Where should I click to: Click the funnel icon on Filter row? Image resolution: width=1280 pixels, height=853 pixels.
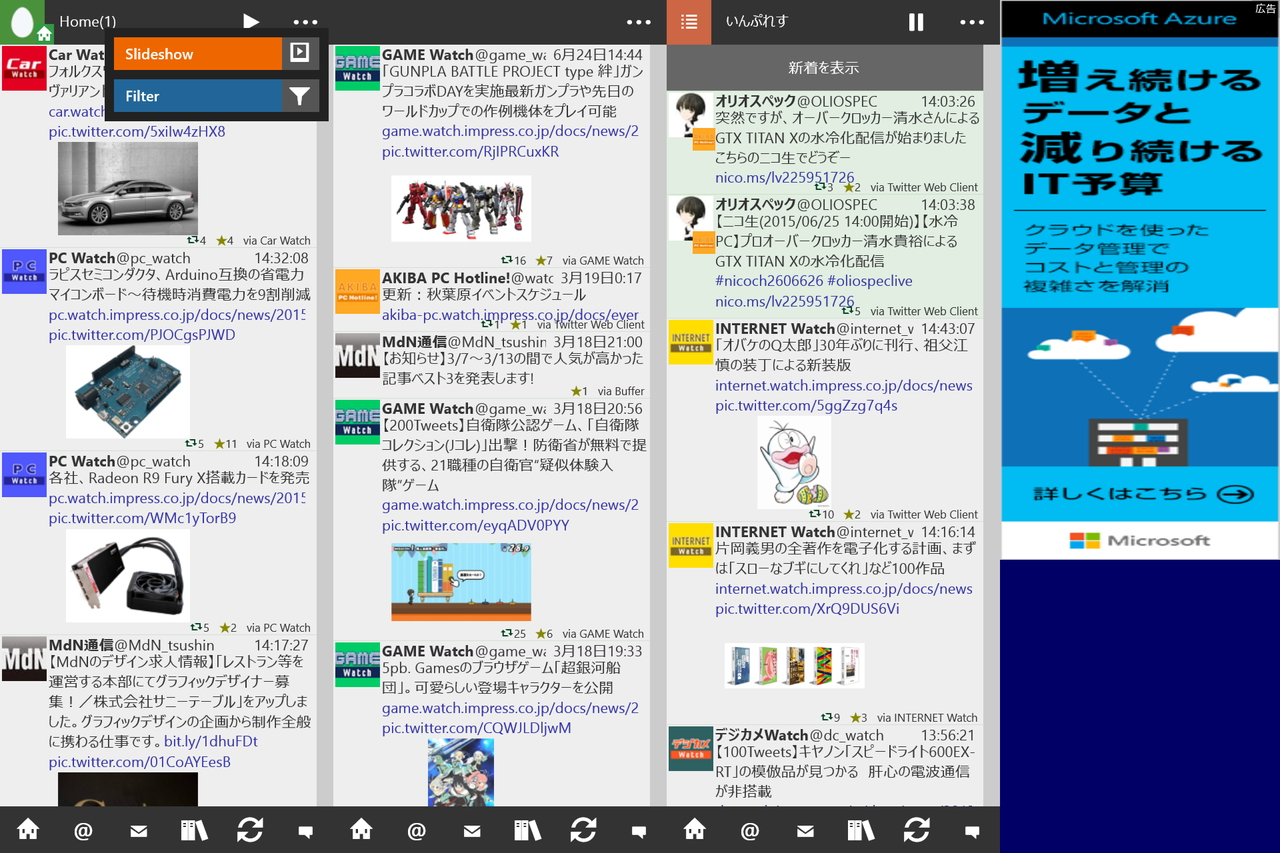pyautogui.click(x=300, y=96)
